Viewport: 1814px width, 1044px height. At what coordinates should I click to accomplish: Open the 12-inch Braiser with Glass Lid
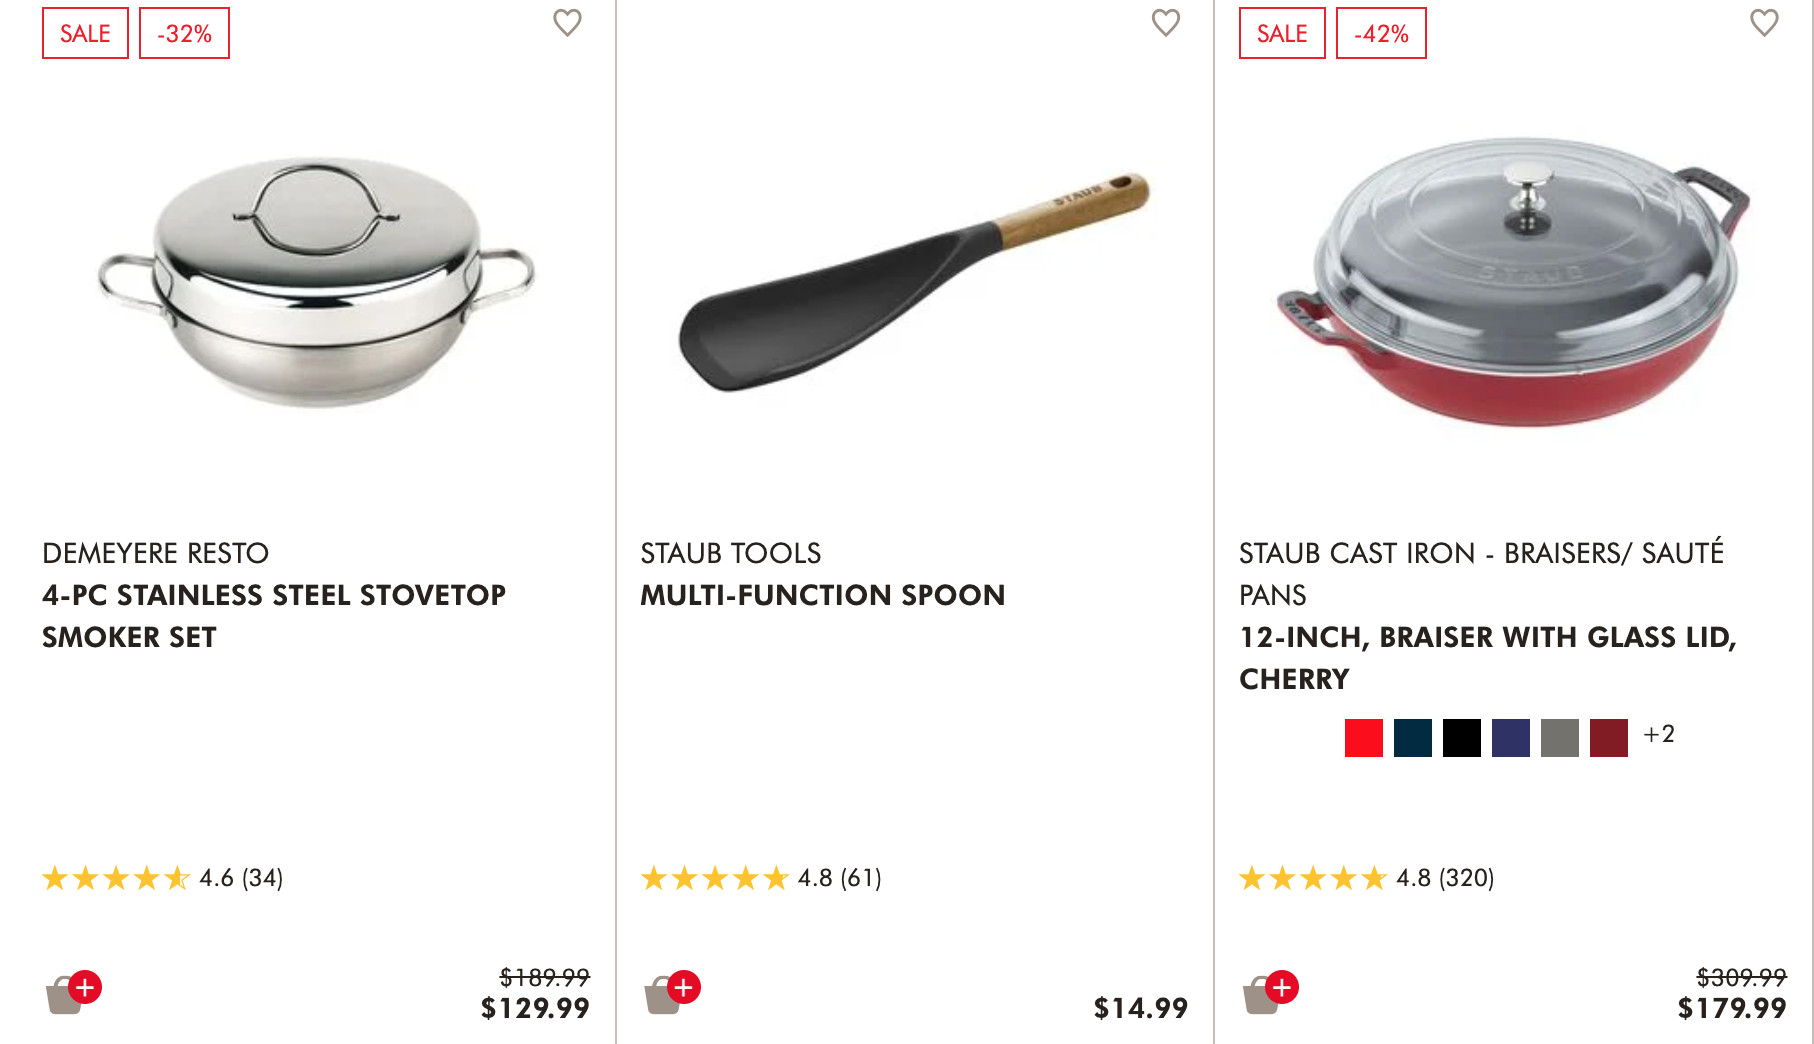(x=1487, y=657)
